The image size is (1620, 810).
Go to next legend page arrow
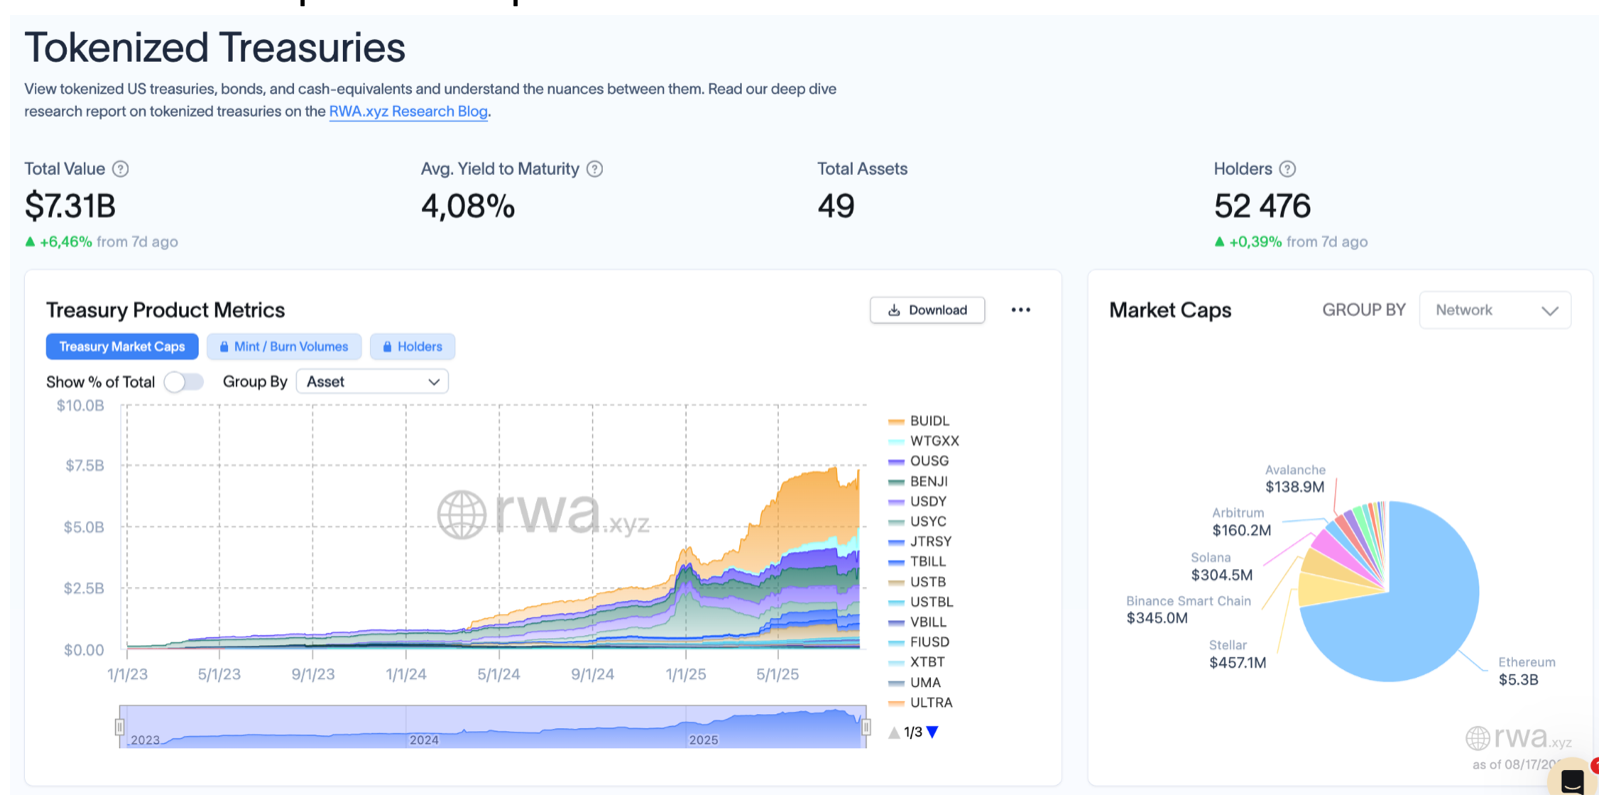click(933, 732)
